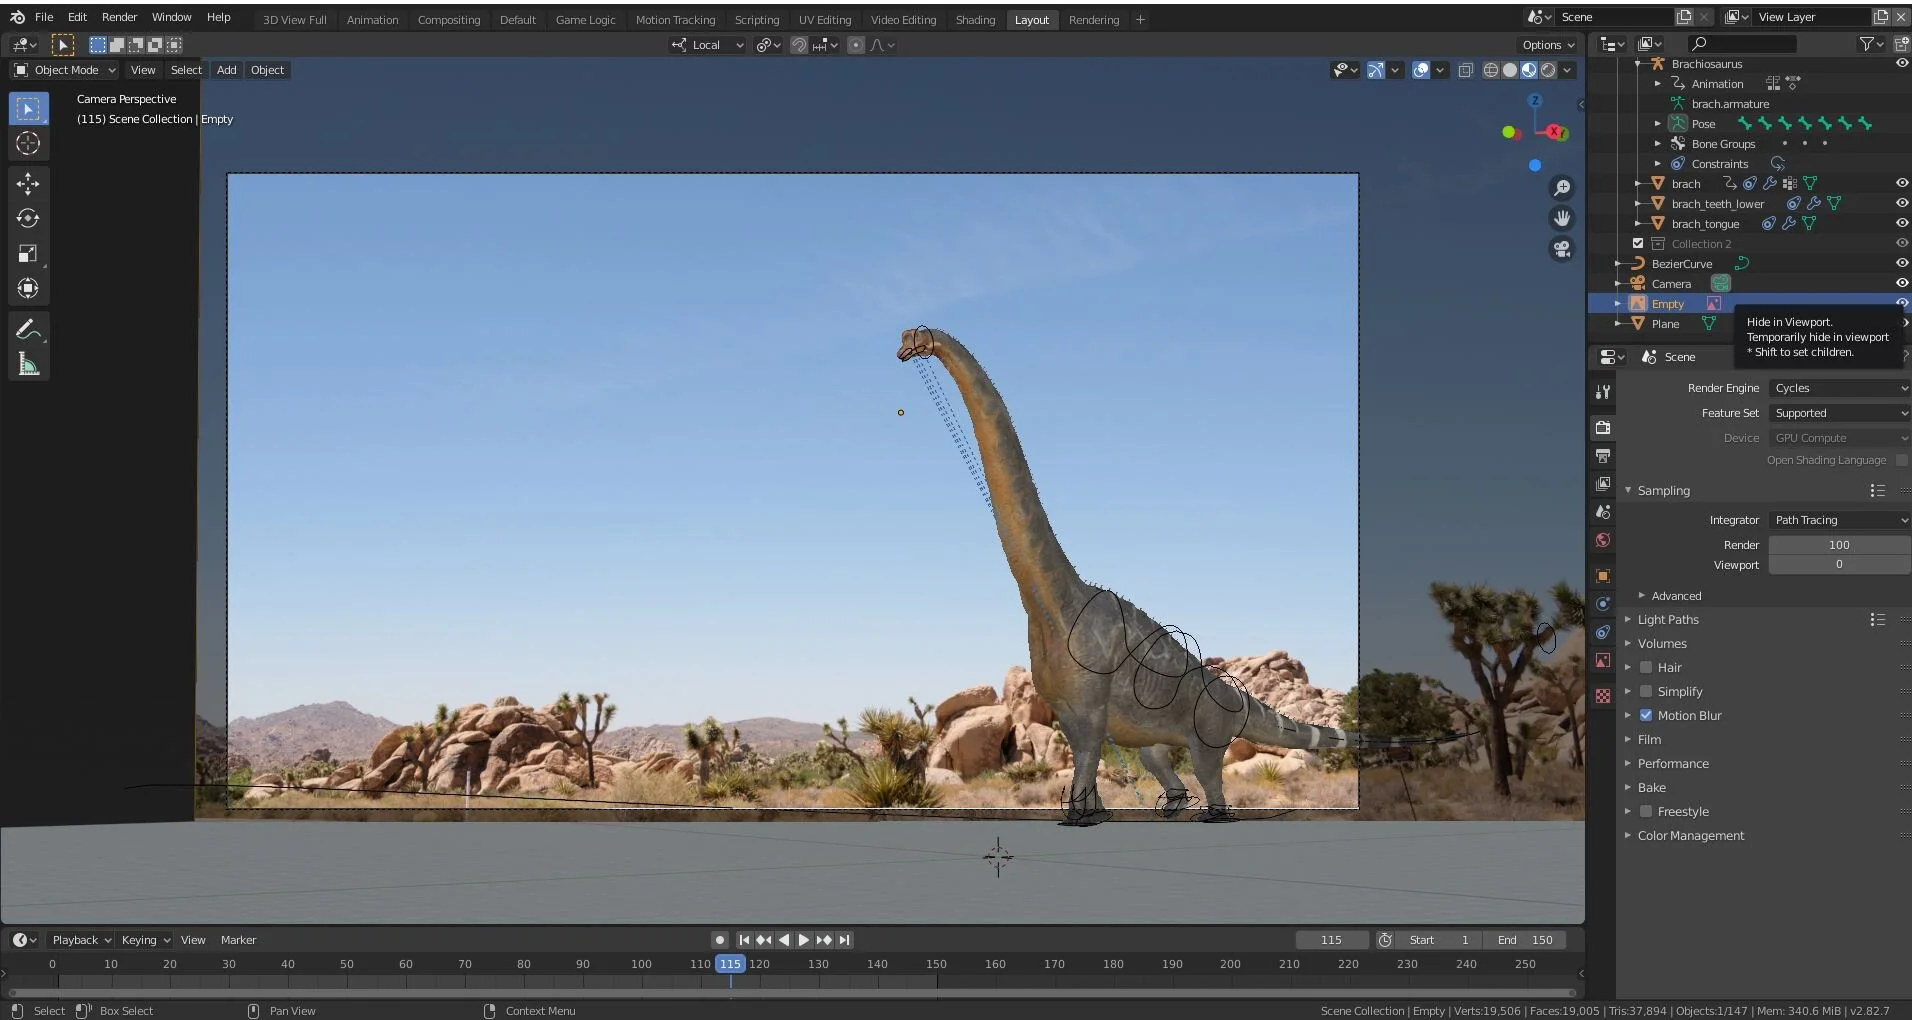
Task: Select the Rotate tool
Action: 28,218
